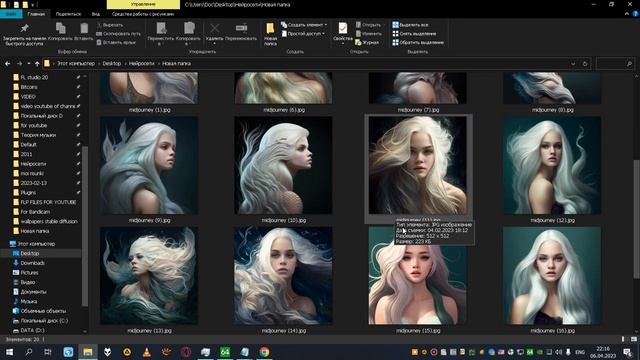Open Properties from the ribbon

pyautogui.click(x=342, y=33)
